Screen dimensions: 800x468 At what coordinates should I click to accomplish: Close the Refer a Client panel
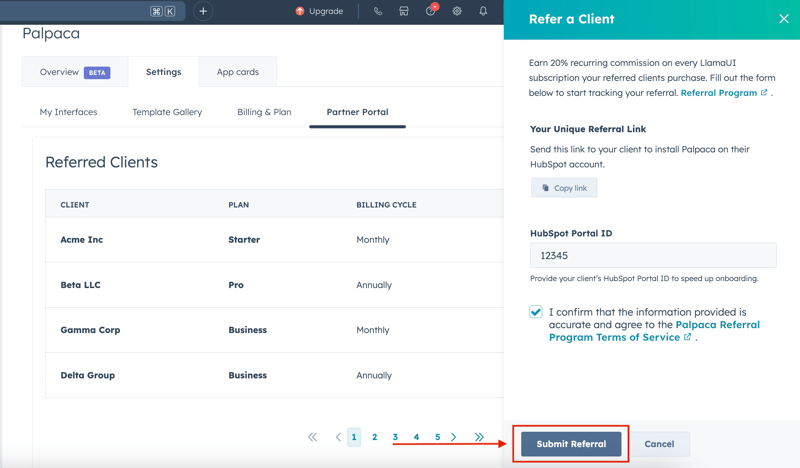783,19
